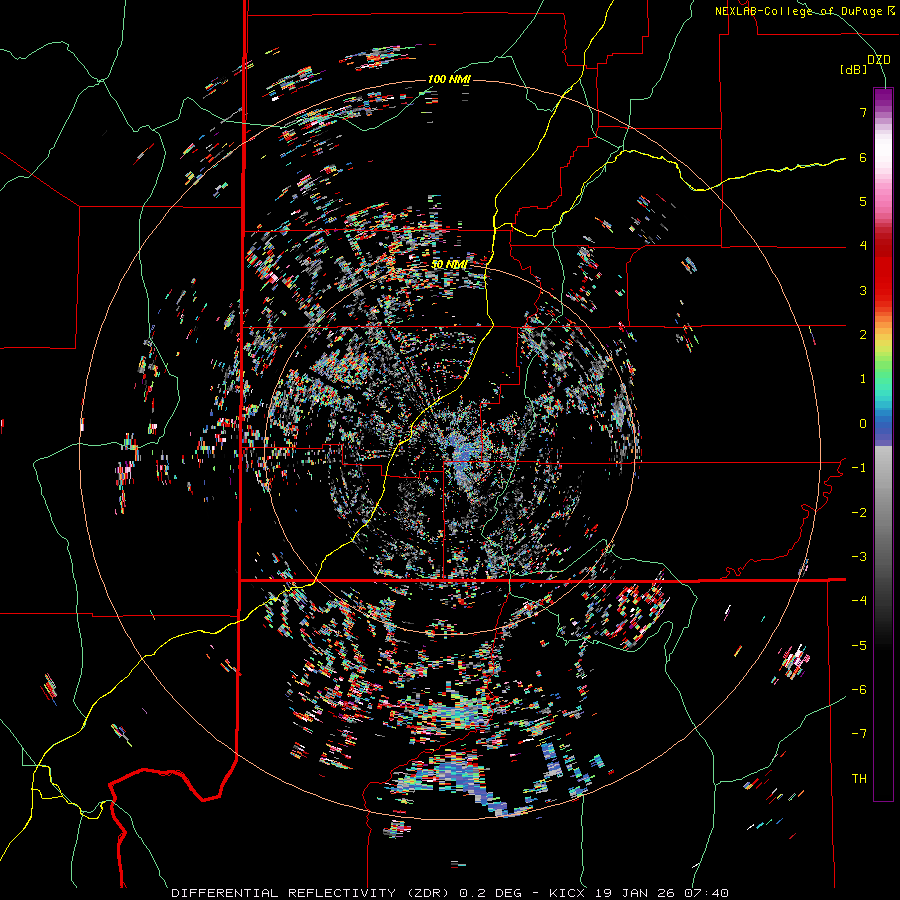Click the DZD legend title

[878, 60]
